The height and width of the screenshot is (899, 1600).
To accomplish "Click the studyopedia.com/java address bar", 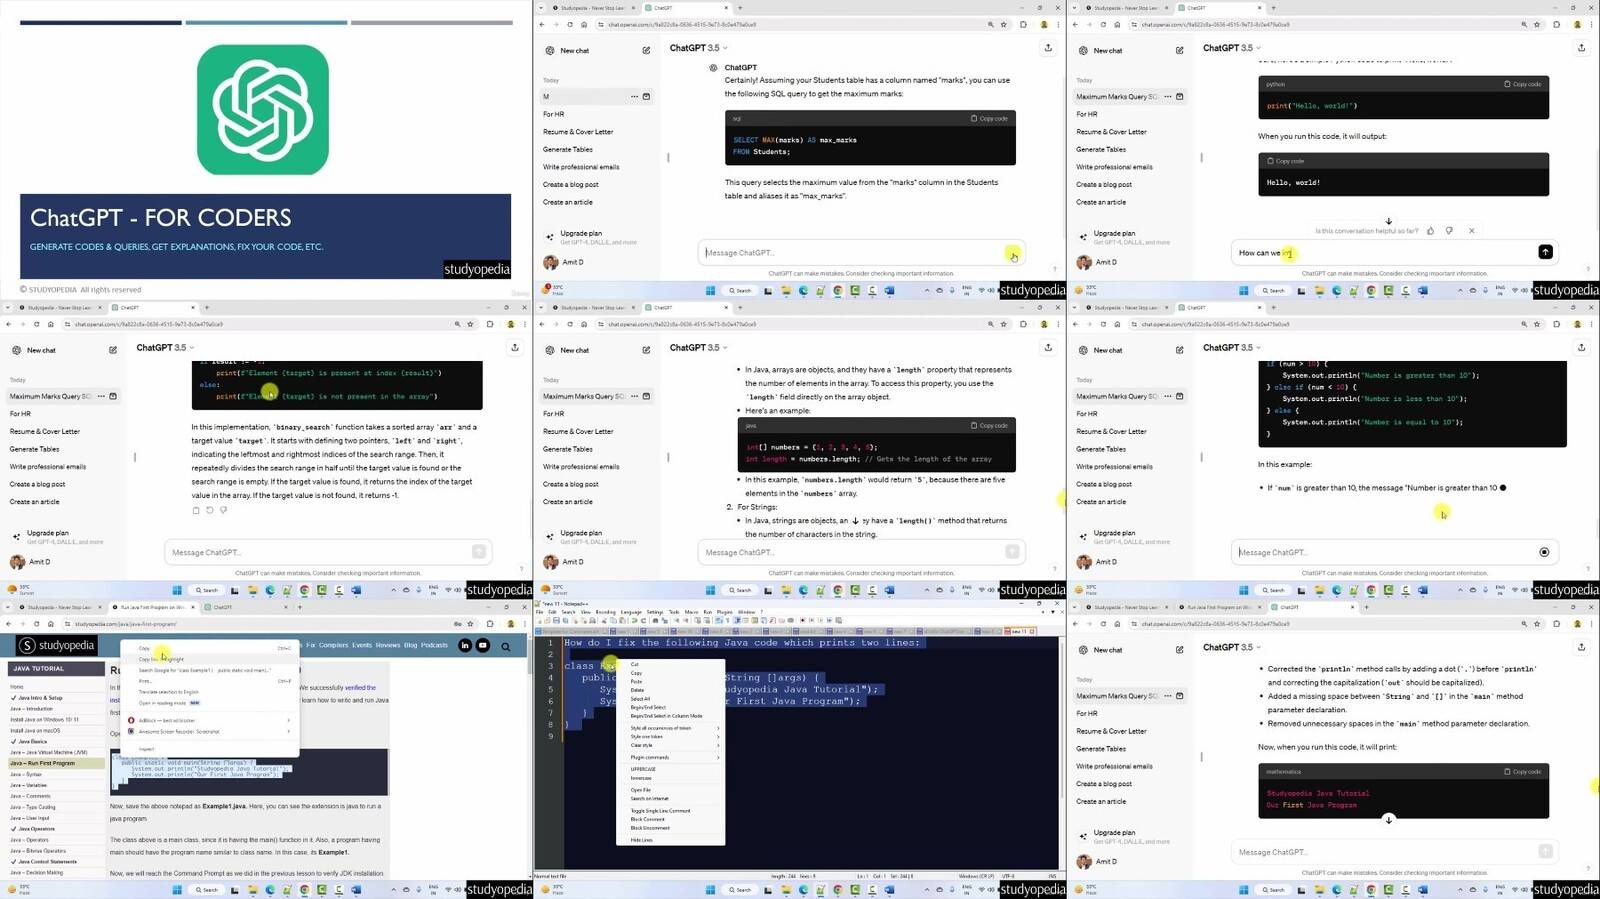I will (265, 624).
